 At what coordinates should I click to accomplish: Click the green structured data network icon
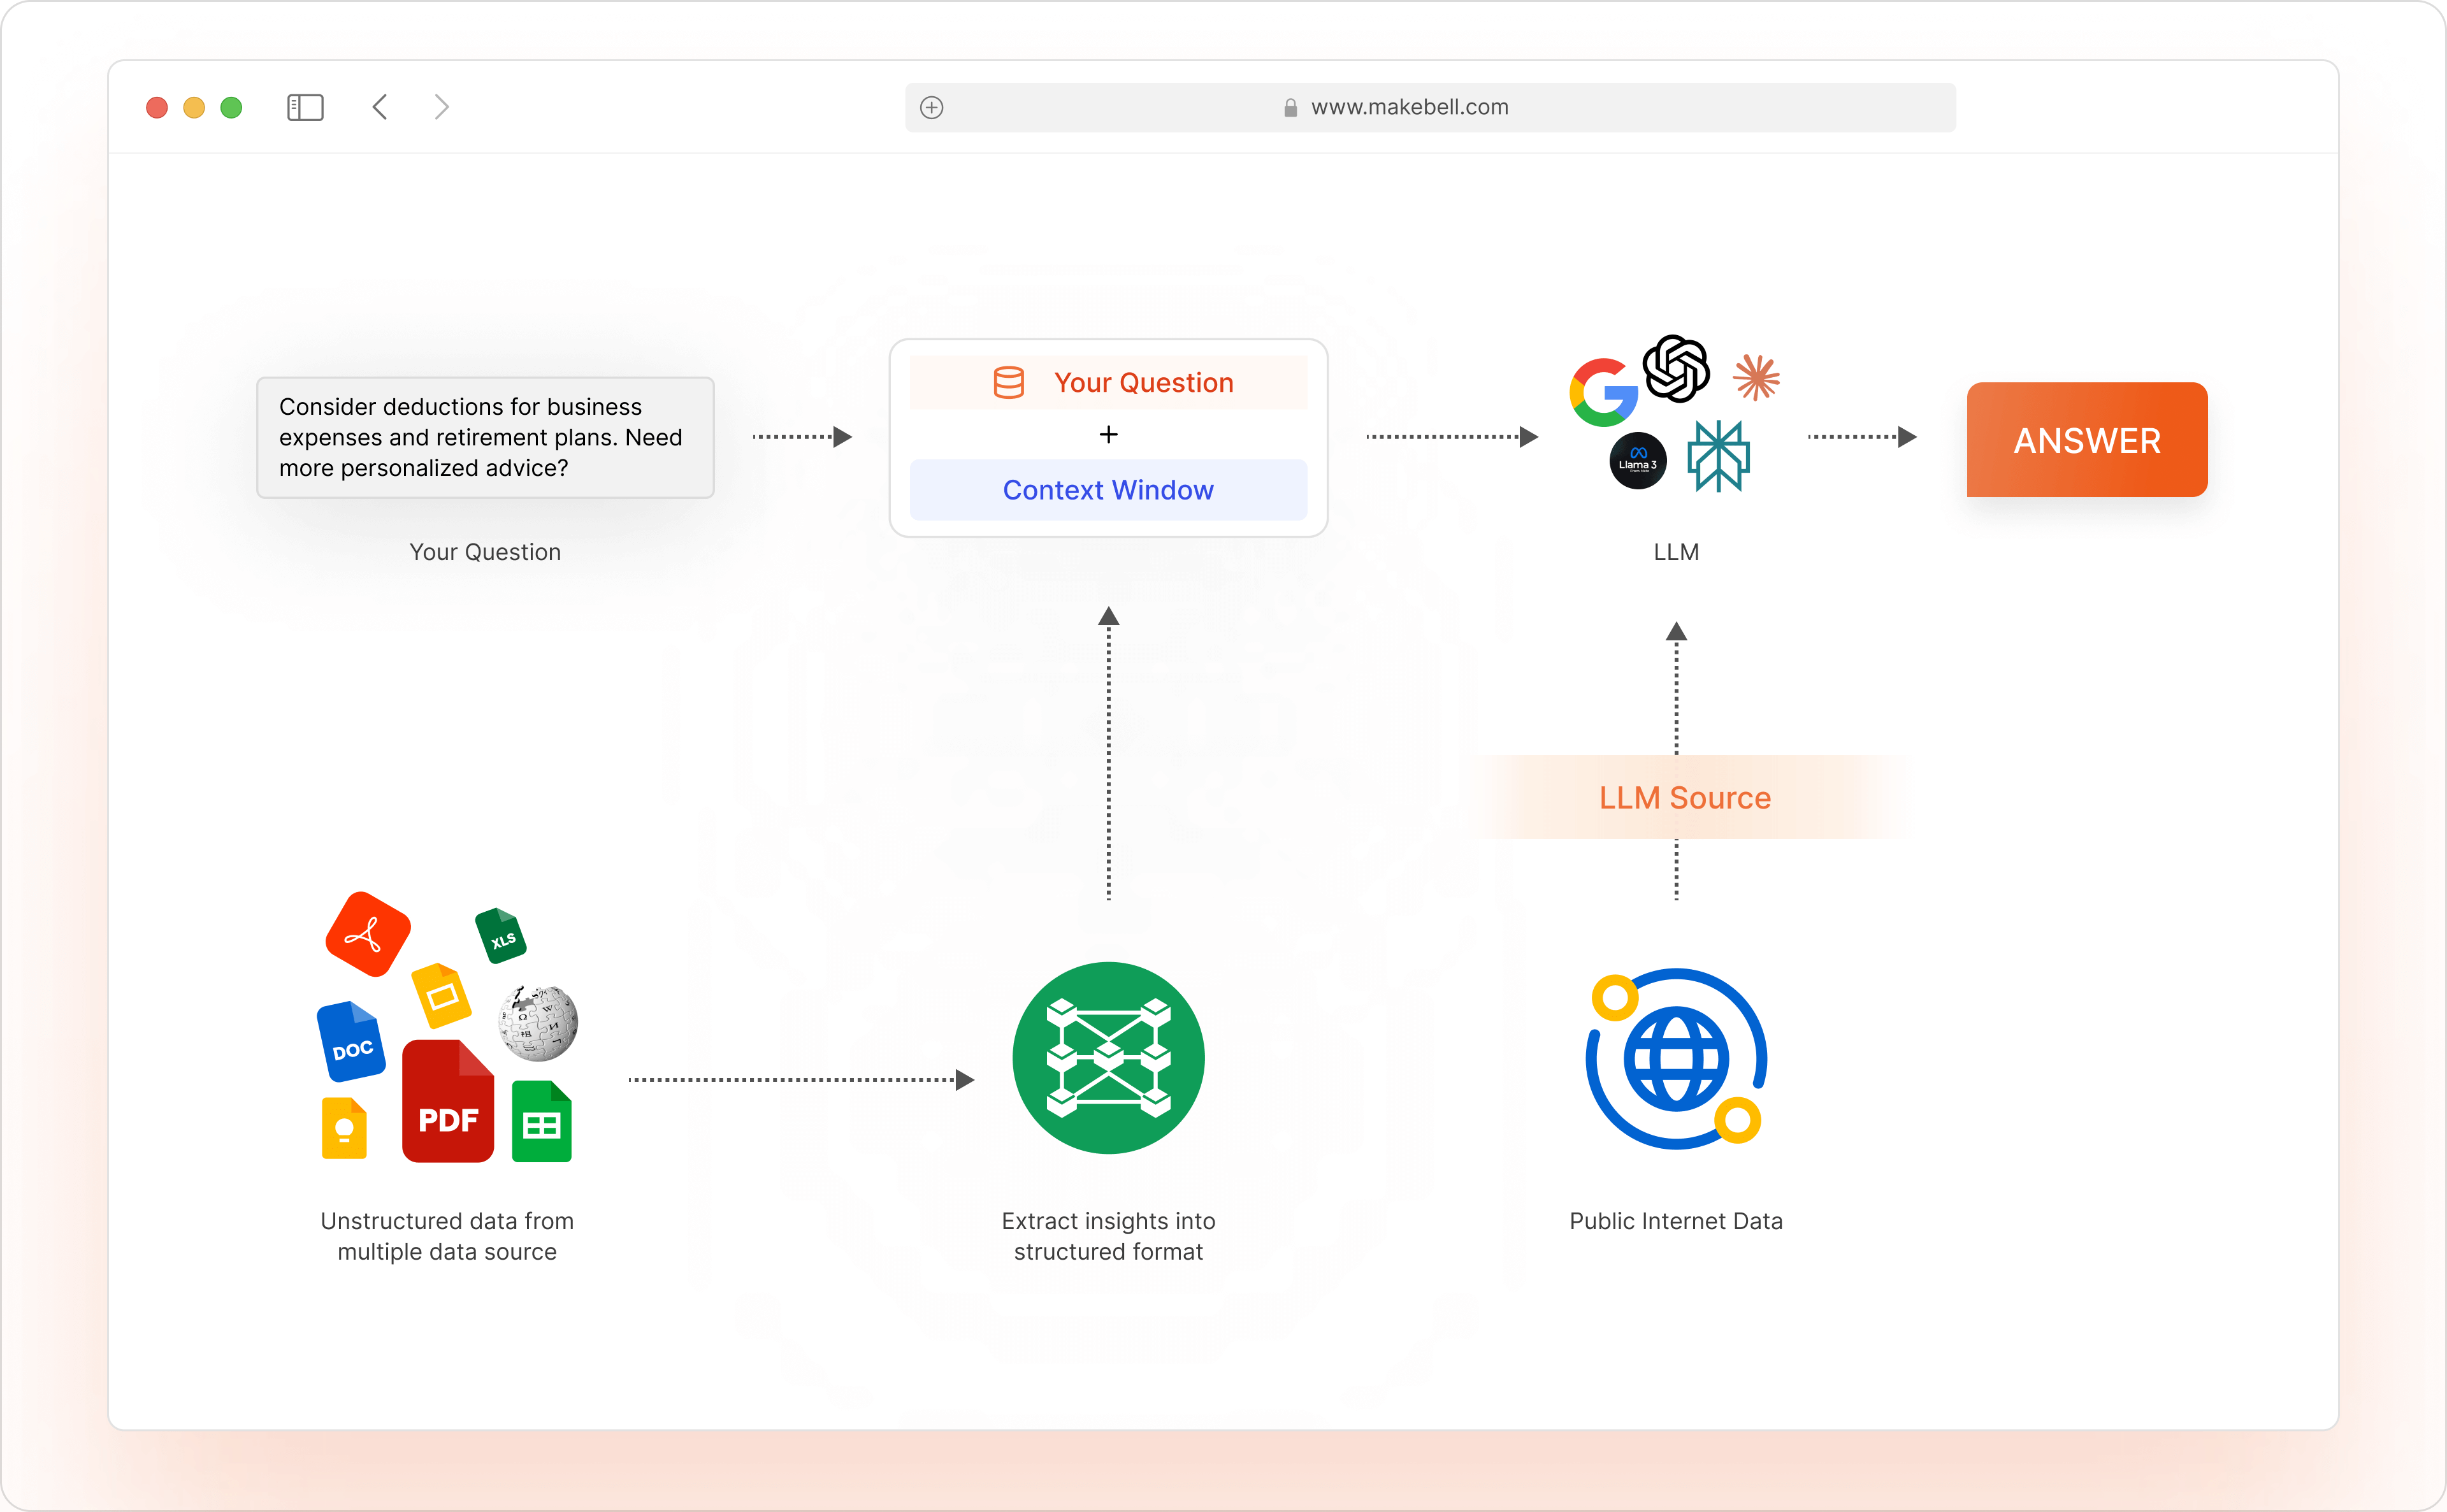(x=1108, y=1058)
